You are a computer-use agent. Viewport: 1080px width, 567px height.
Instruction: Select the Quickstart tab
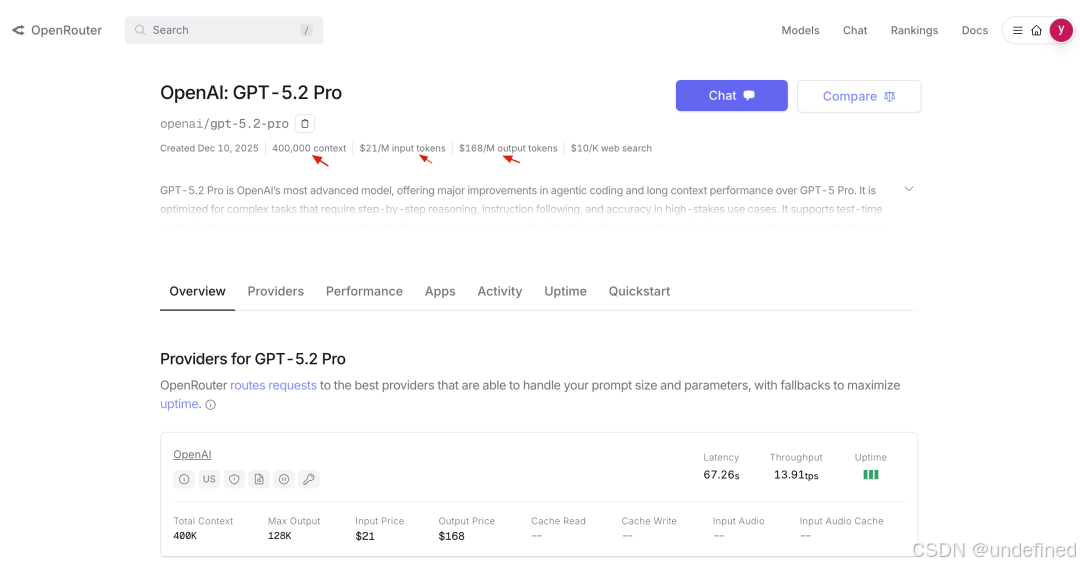click(x=639, y=291)
